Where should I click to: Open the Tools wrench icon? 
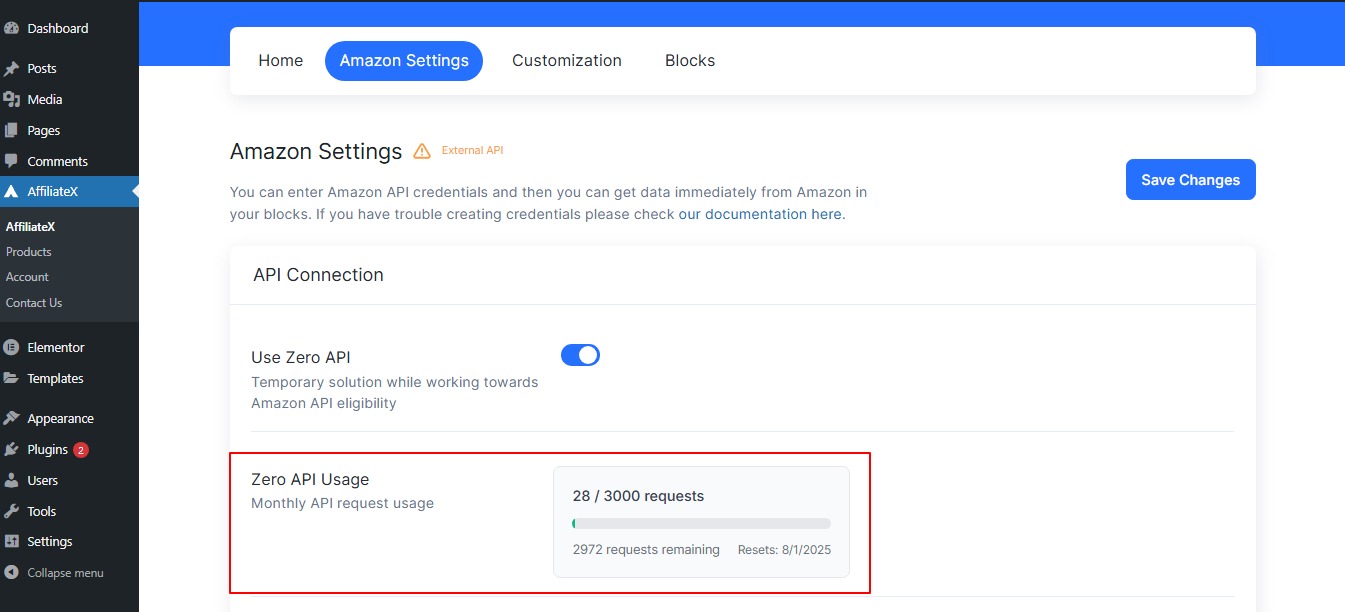pyautogui.click(x=14, y=511)
